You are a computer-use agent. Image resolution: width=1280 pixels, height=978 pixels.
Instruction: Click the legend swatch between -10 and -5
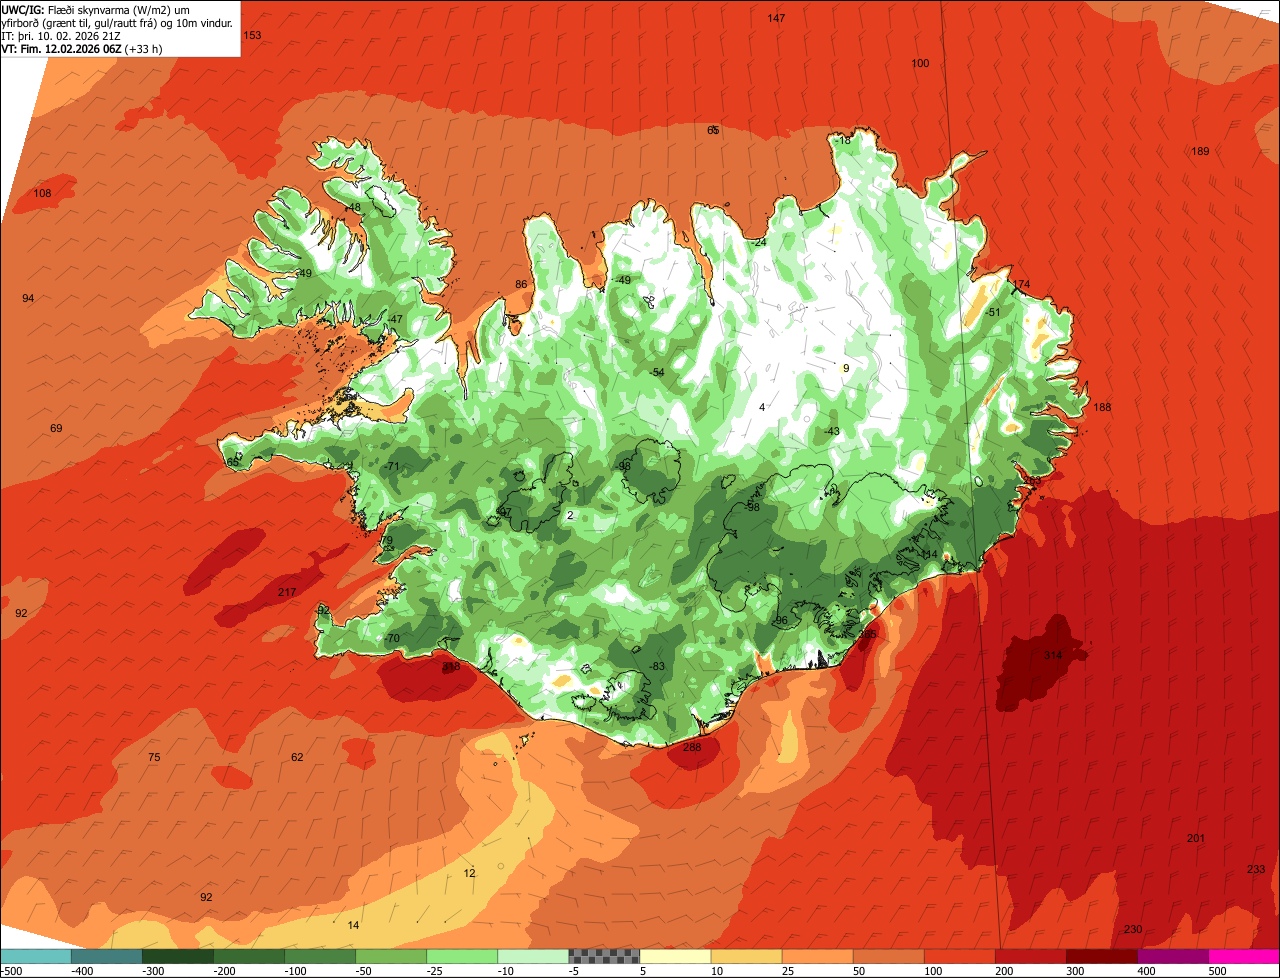click(x=533, y=956)
